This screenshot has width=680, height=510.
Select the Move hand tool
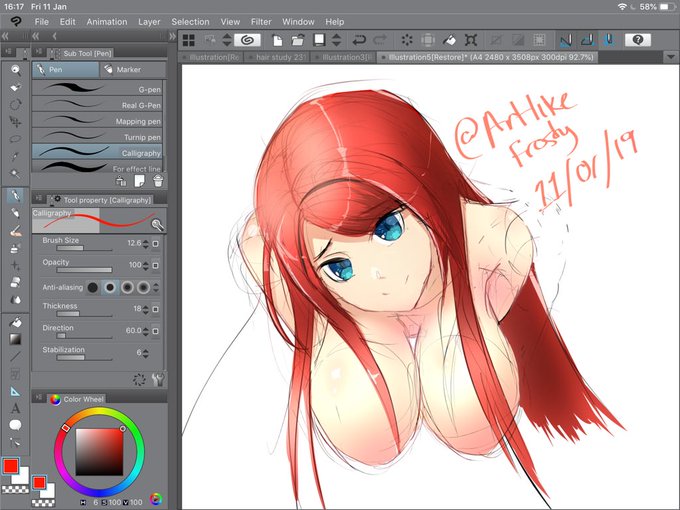(x=15, y=87)
